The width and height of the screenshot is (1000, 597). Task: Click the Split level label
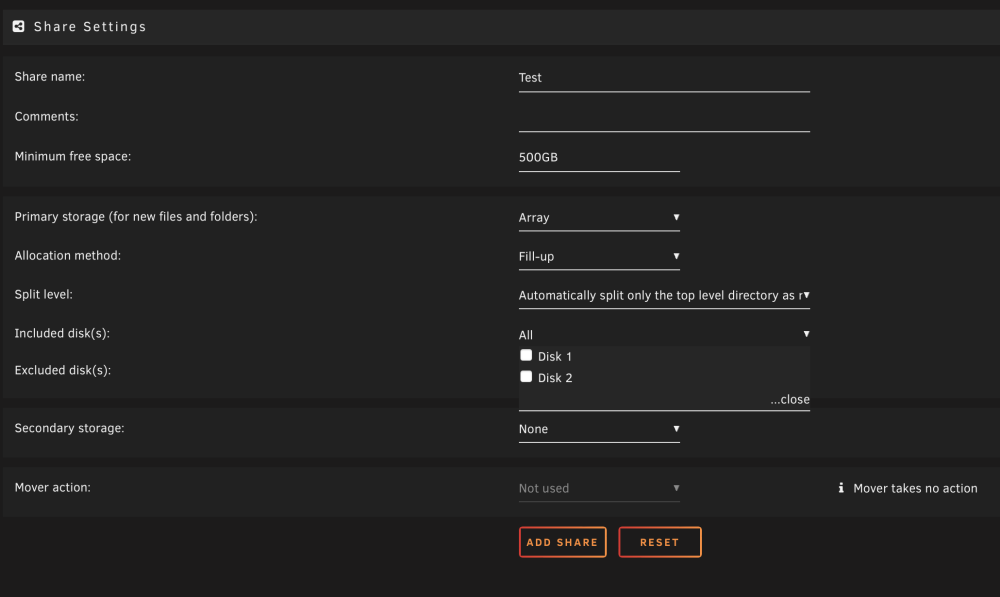tap(43, 295)
